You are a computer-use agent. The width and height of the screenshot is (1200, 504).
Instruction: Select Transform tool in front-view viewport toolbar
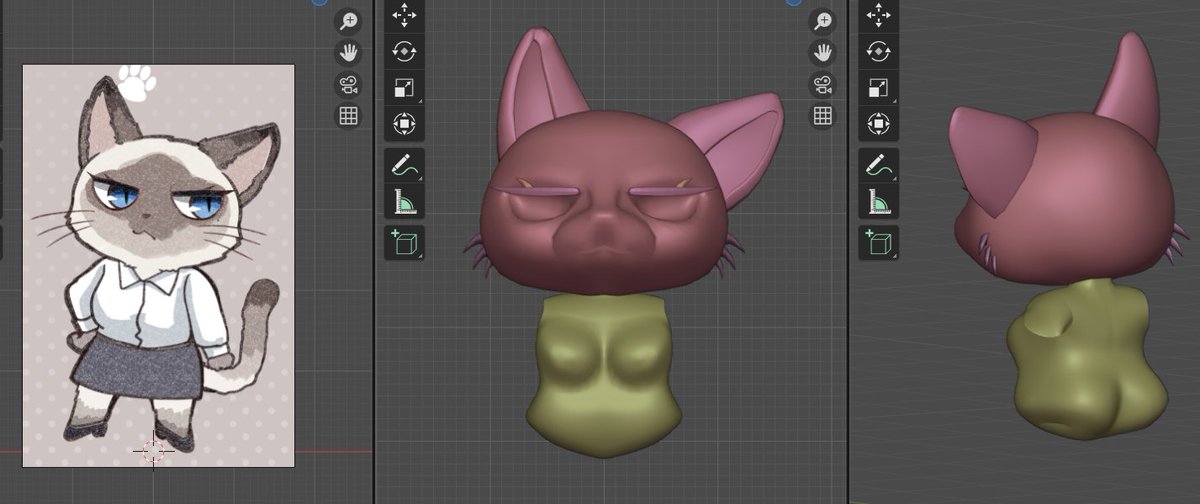[x=404, y=123]
